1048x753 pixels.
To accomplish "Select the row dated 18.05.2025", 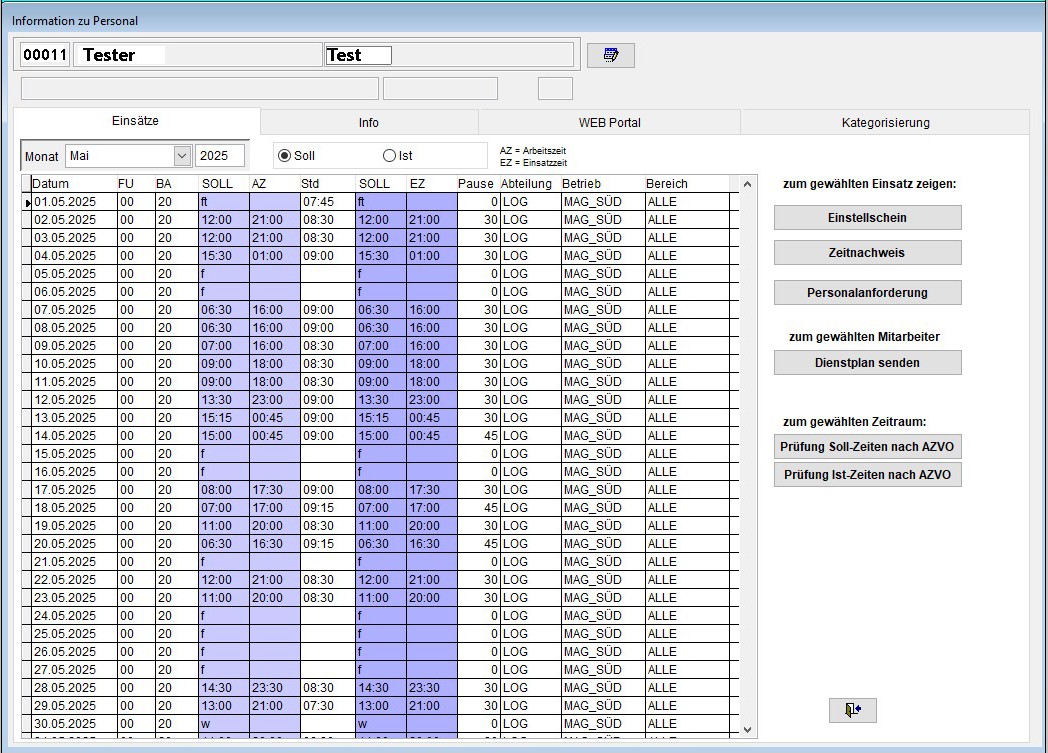I will click(x=380, y=508).
